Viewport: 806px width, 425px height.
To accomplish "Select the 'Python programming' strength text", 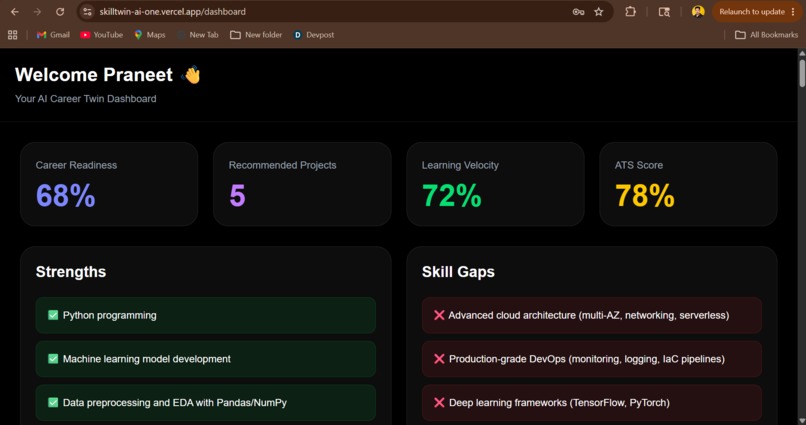I will coord(109,316).
